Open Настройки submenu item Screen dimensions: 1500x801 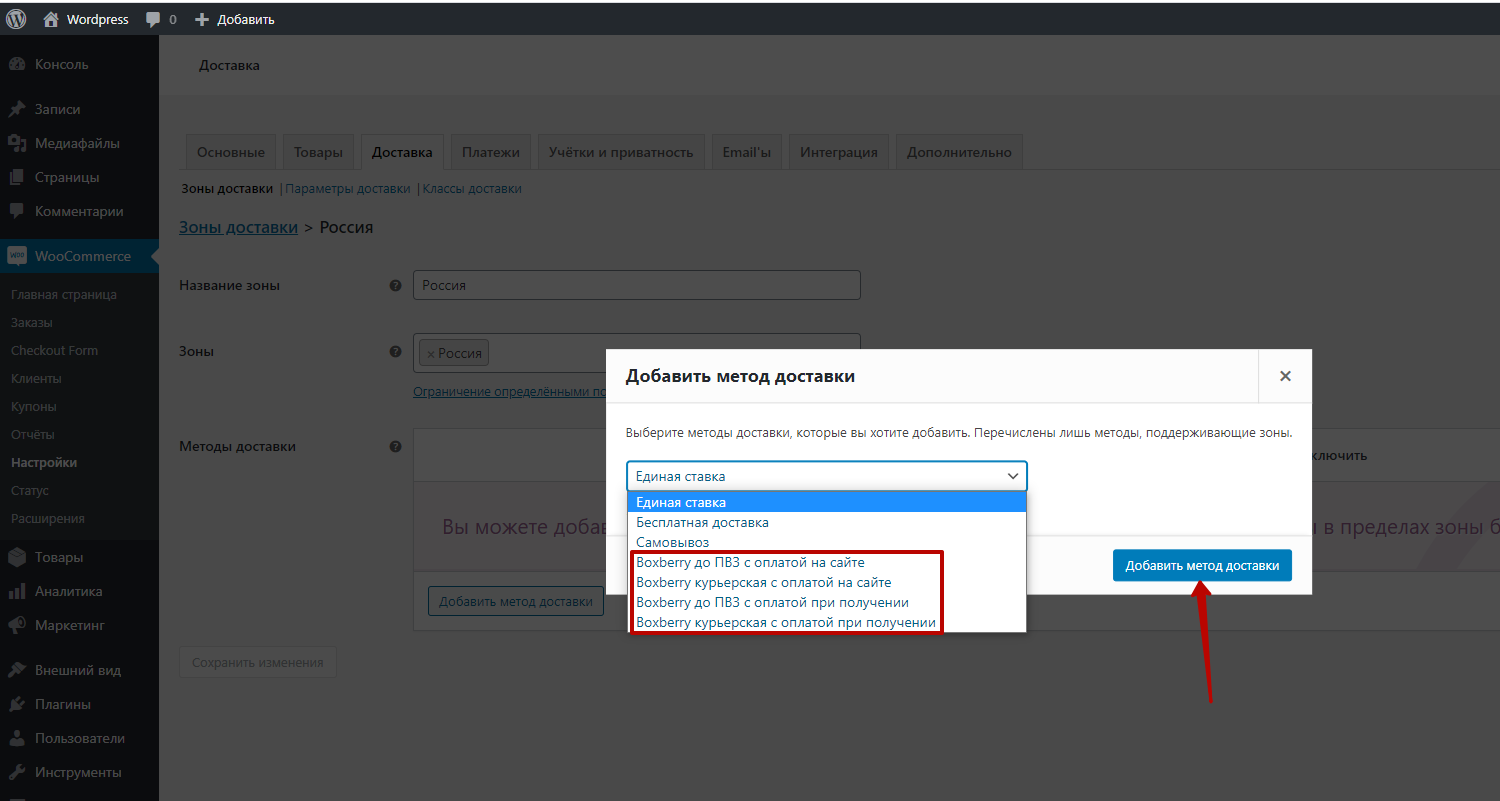[x=44, y=462]
